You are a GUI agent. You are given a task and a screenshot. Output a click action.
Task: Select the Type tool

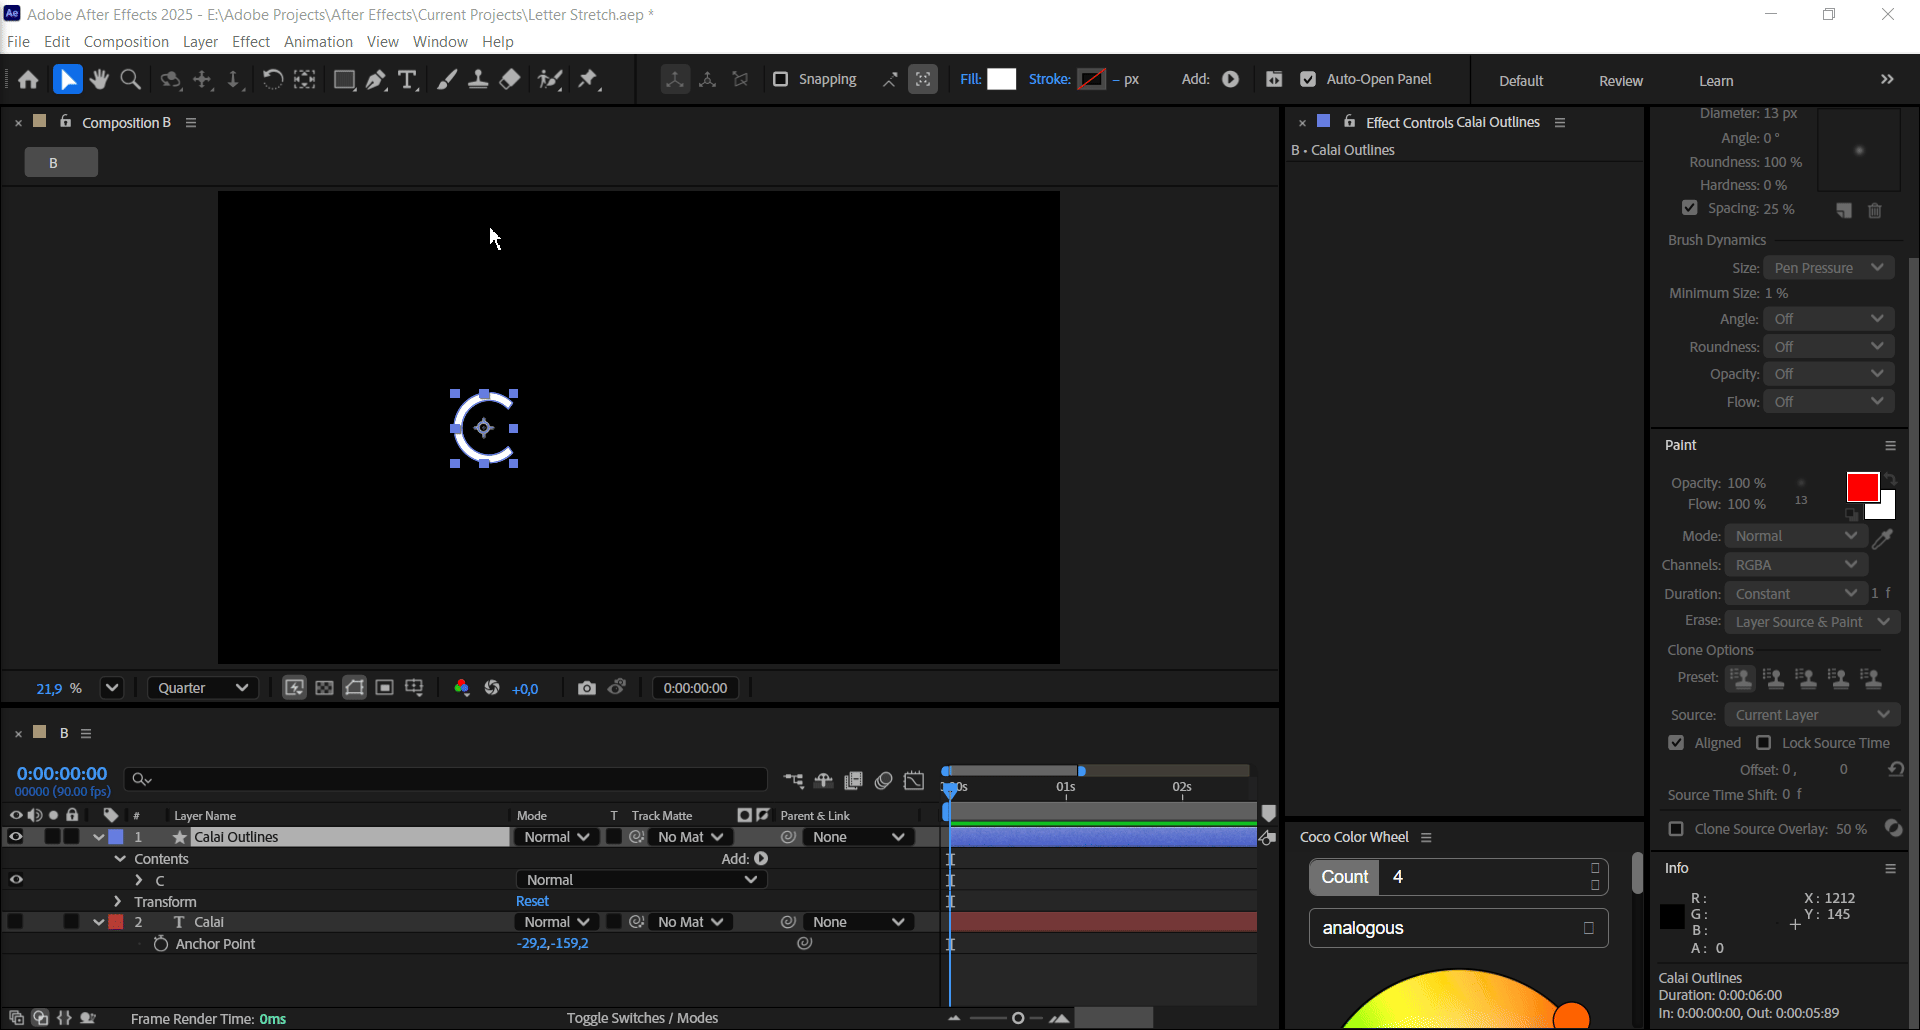point(407,80)
